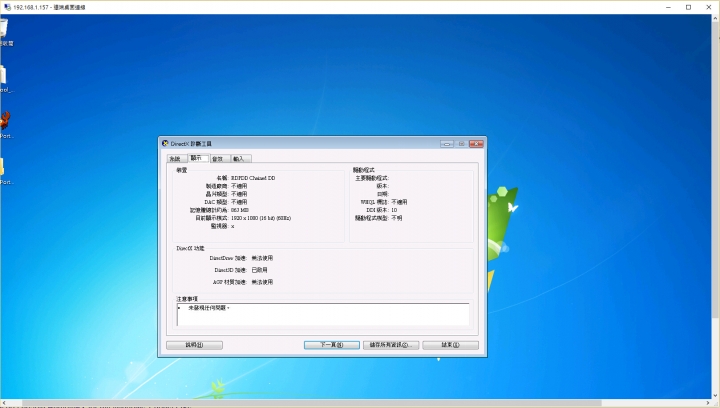720x408 pixels.
Task: Click the device name 'RDPDD Chained DD'
Action: click(253, 178)
